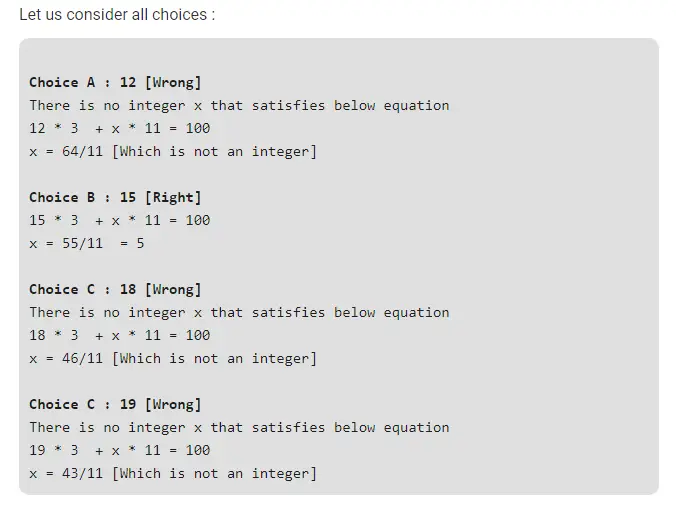Click the '[Wrong]' label beside Choice A
The image size is (676, 511).
coord(173,82)
